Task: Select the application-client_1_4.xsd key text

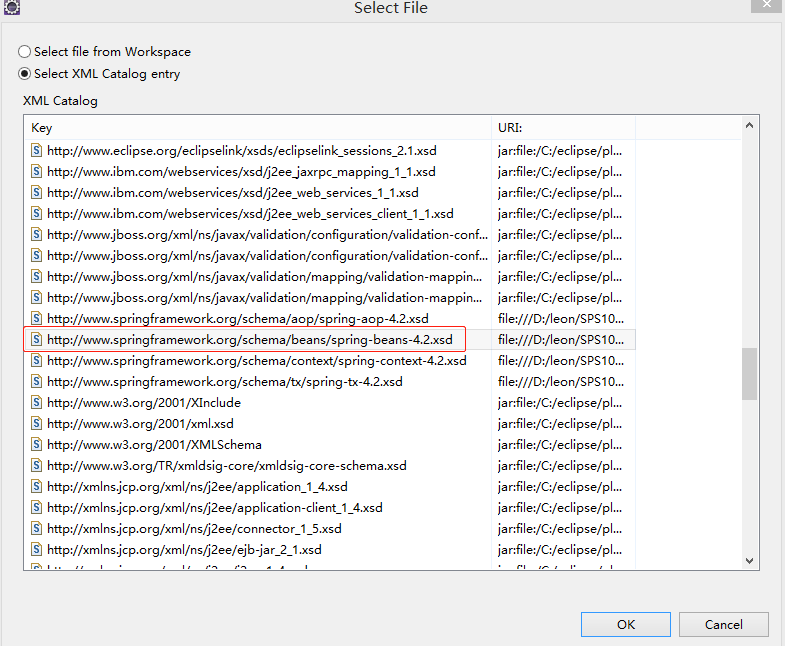Action: 215,508
